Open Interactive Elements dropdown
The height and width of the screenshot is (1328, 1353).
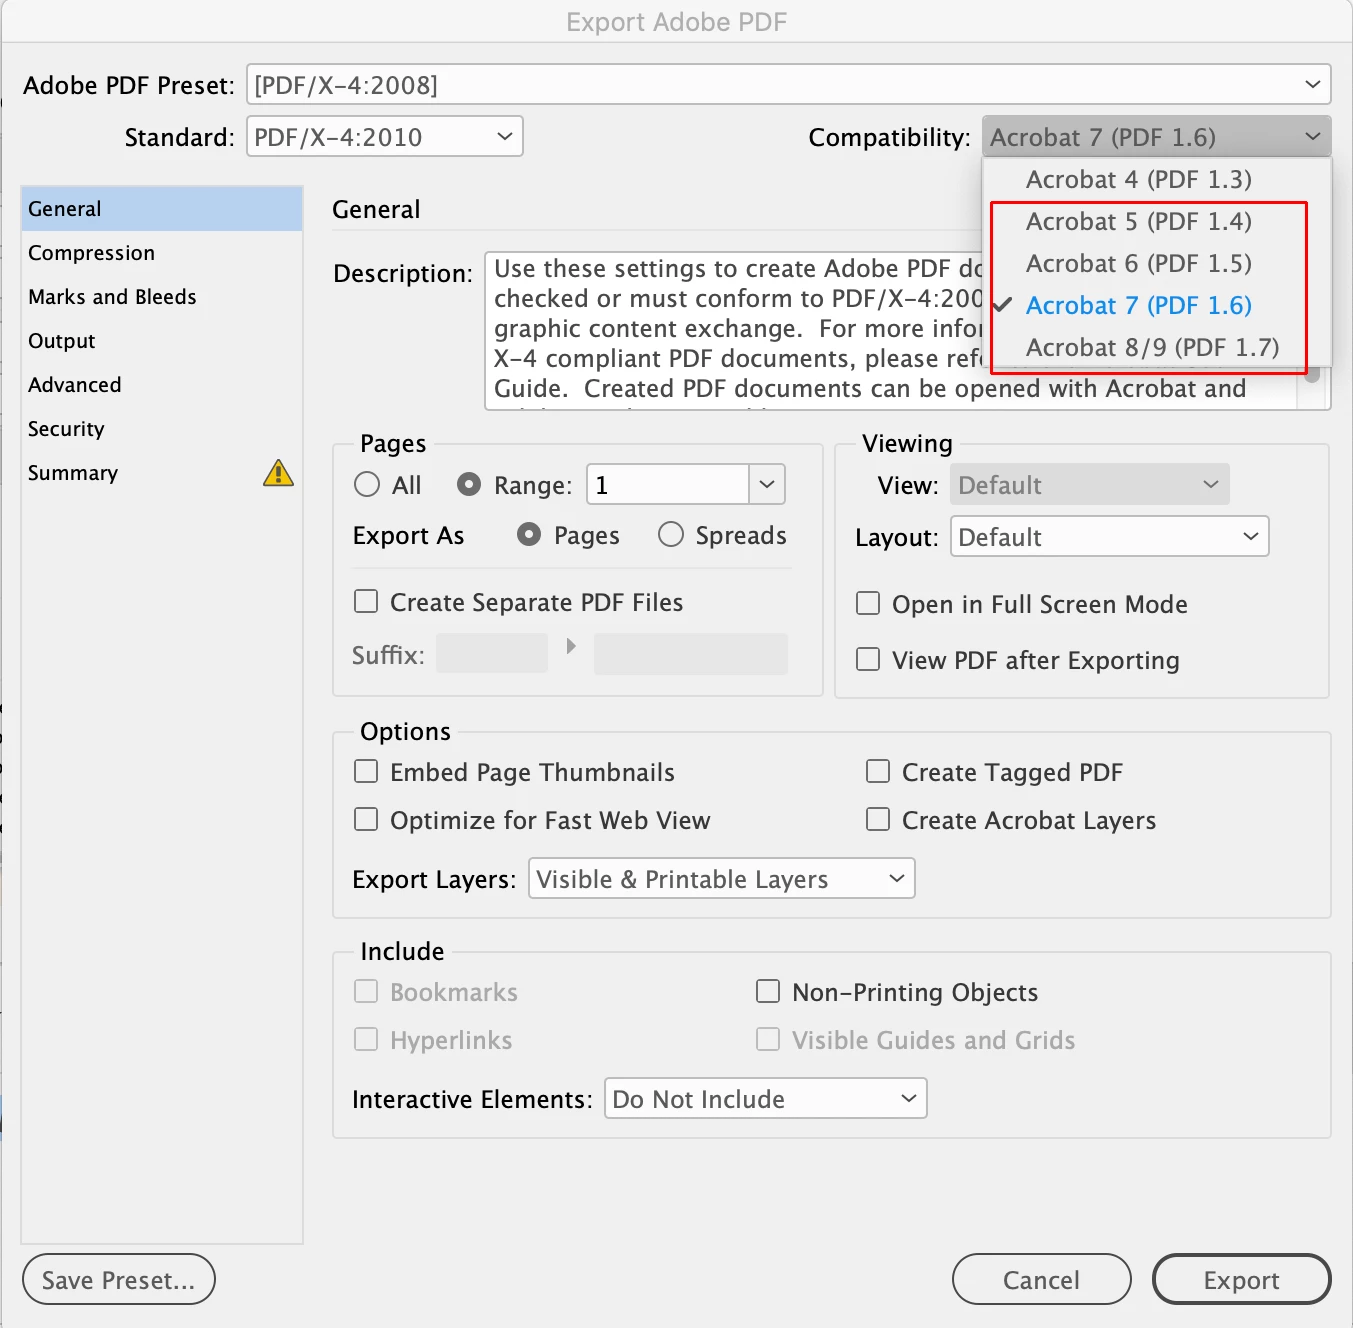[x=766, y=1098]
